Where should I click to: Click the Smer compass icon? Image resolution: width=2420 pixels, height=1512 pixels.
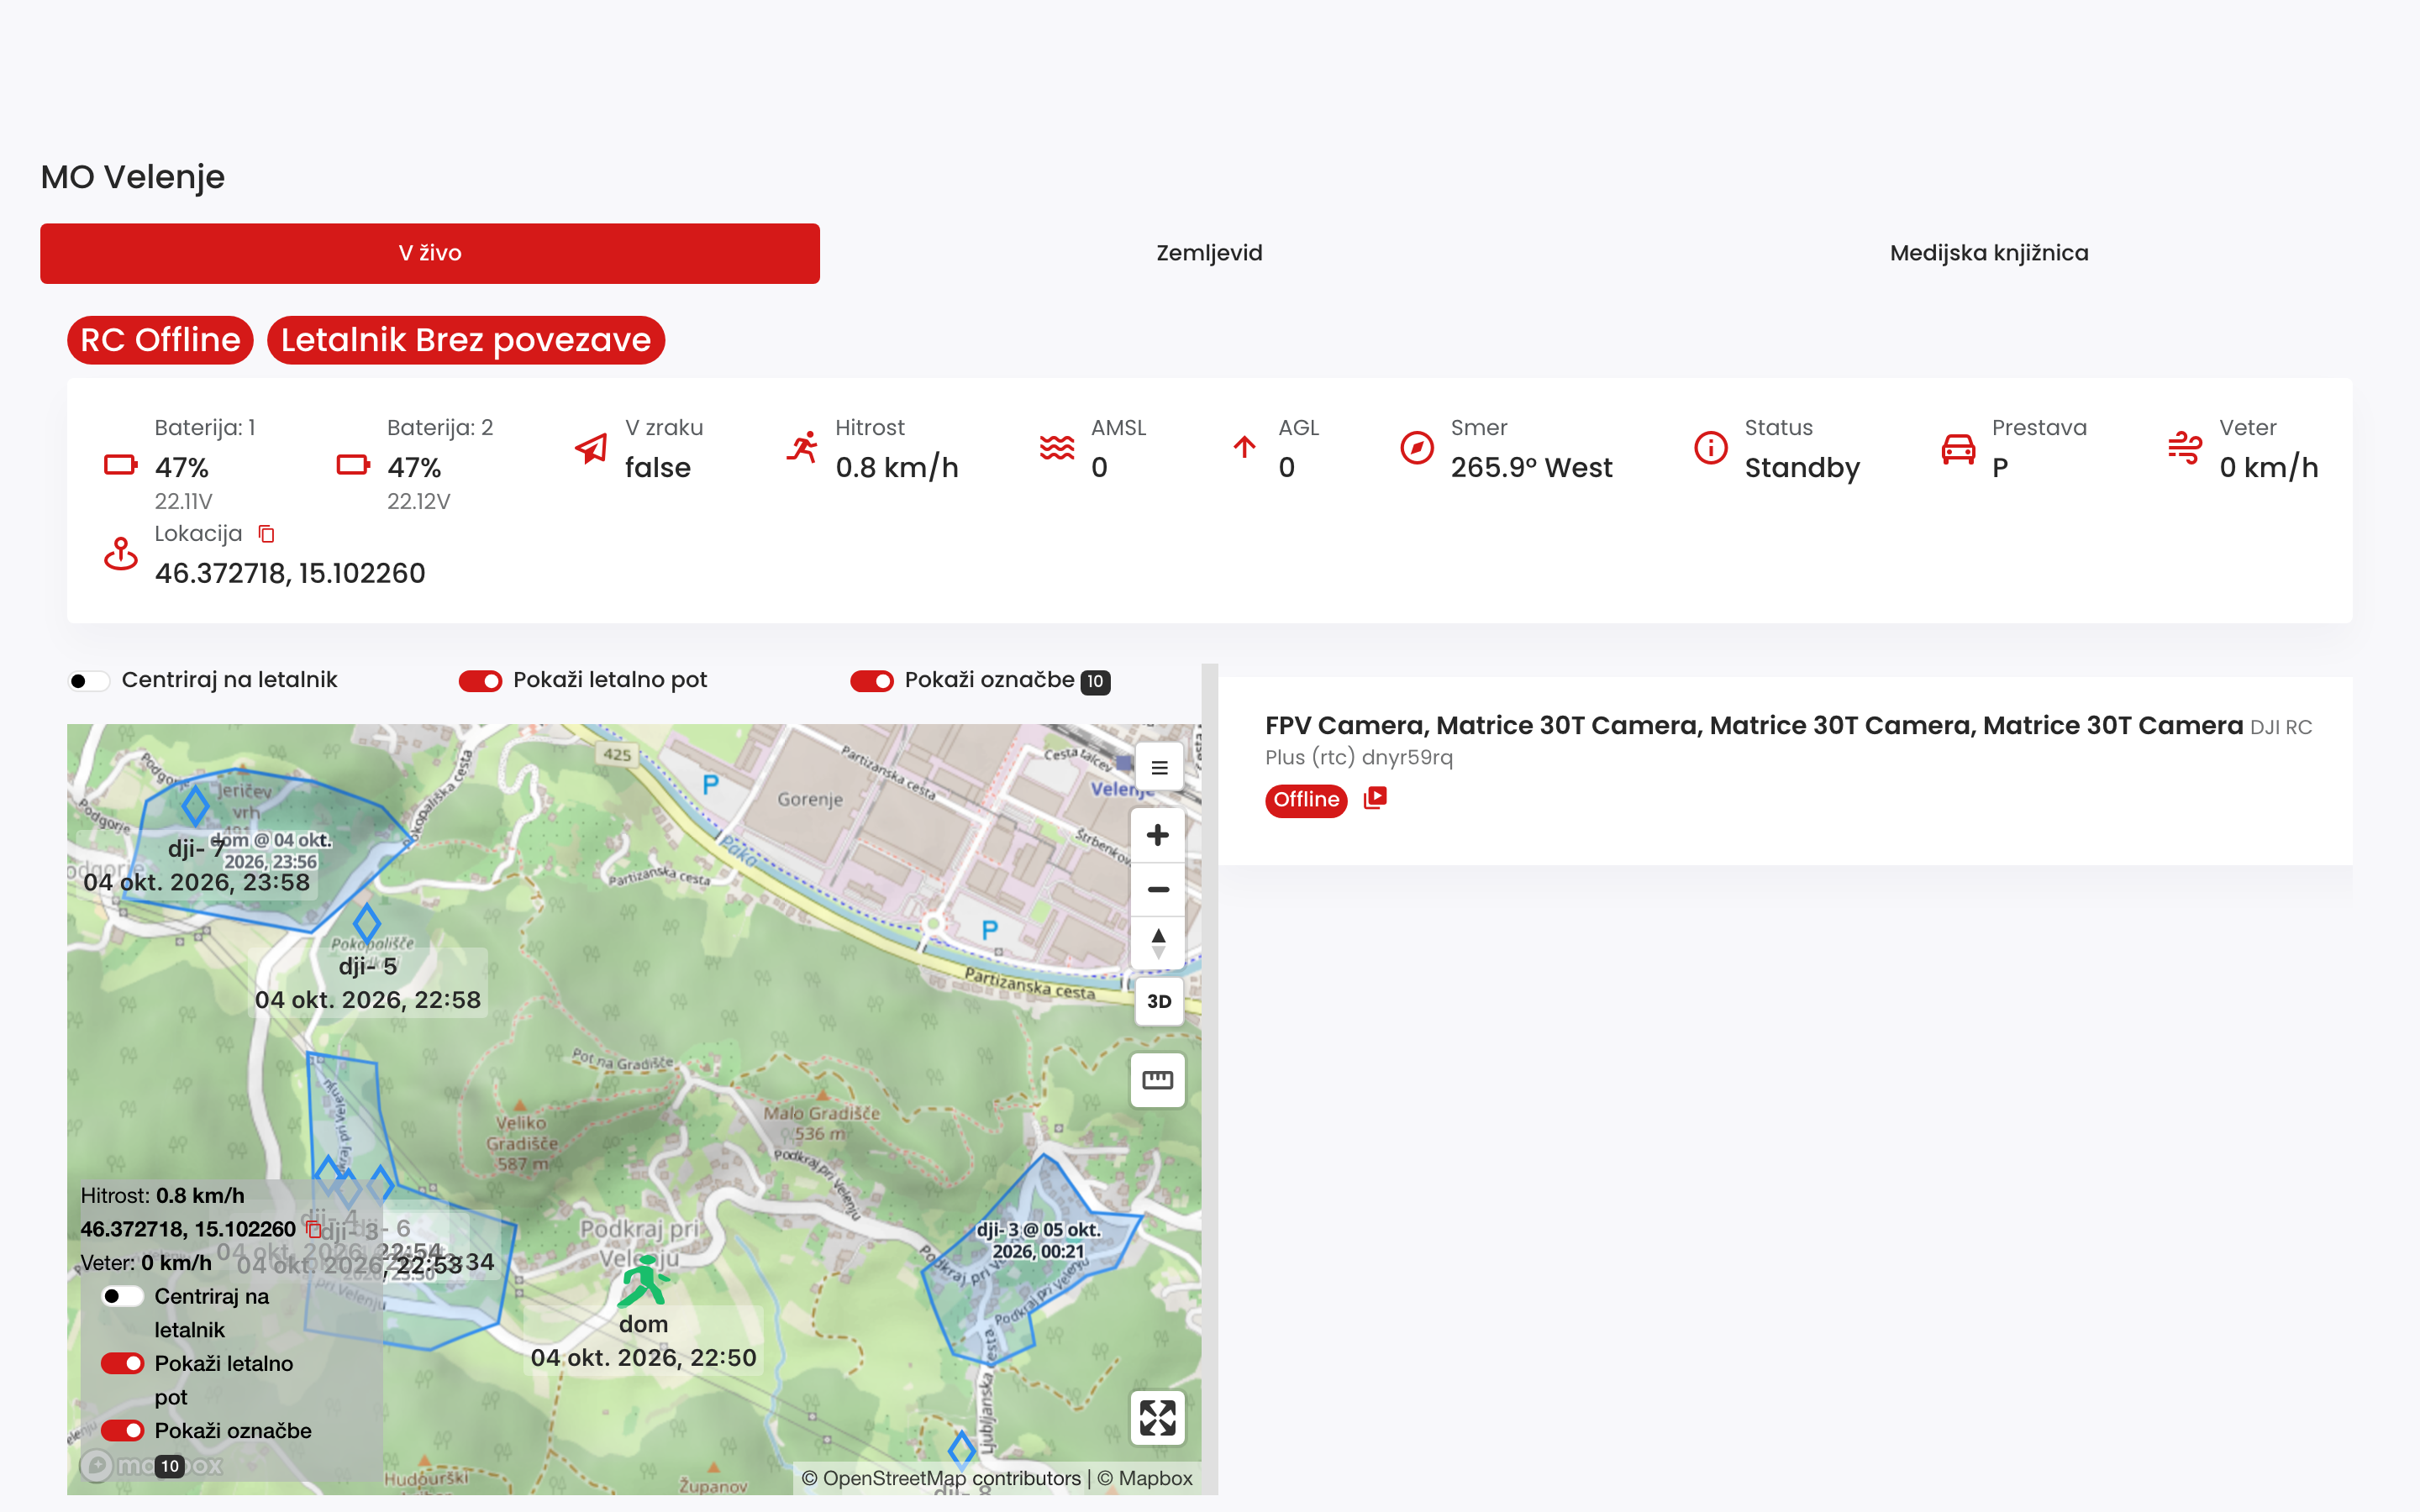(1417, 447)
